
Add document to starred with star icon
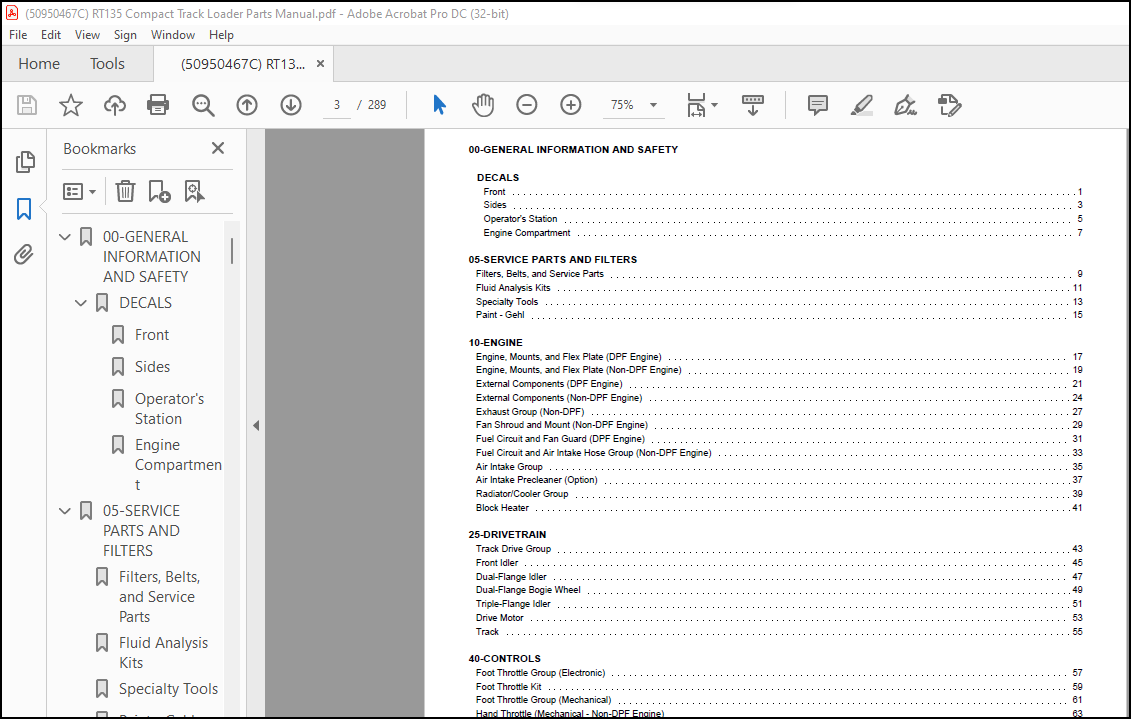pyautogui.click(x=71, y=105)
